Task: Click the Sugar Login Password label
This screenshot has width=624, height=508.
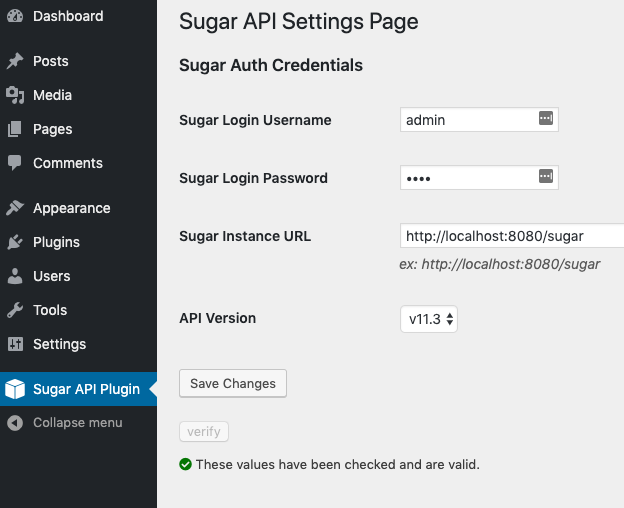Action: click(254, 178)
